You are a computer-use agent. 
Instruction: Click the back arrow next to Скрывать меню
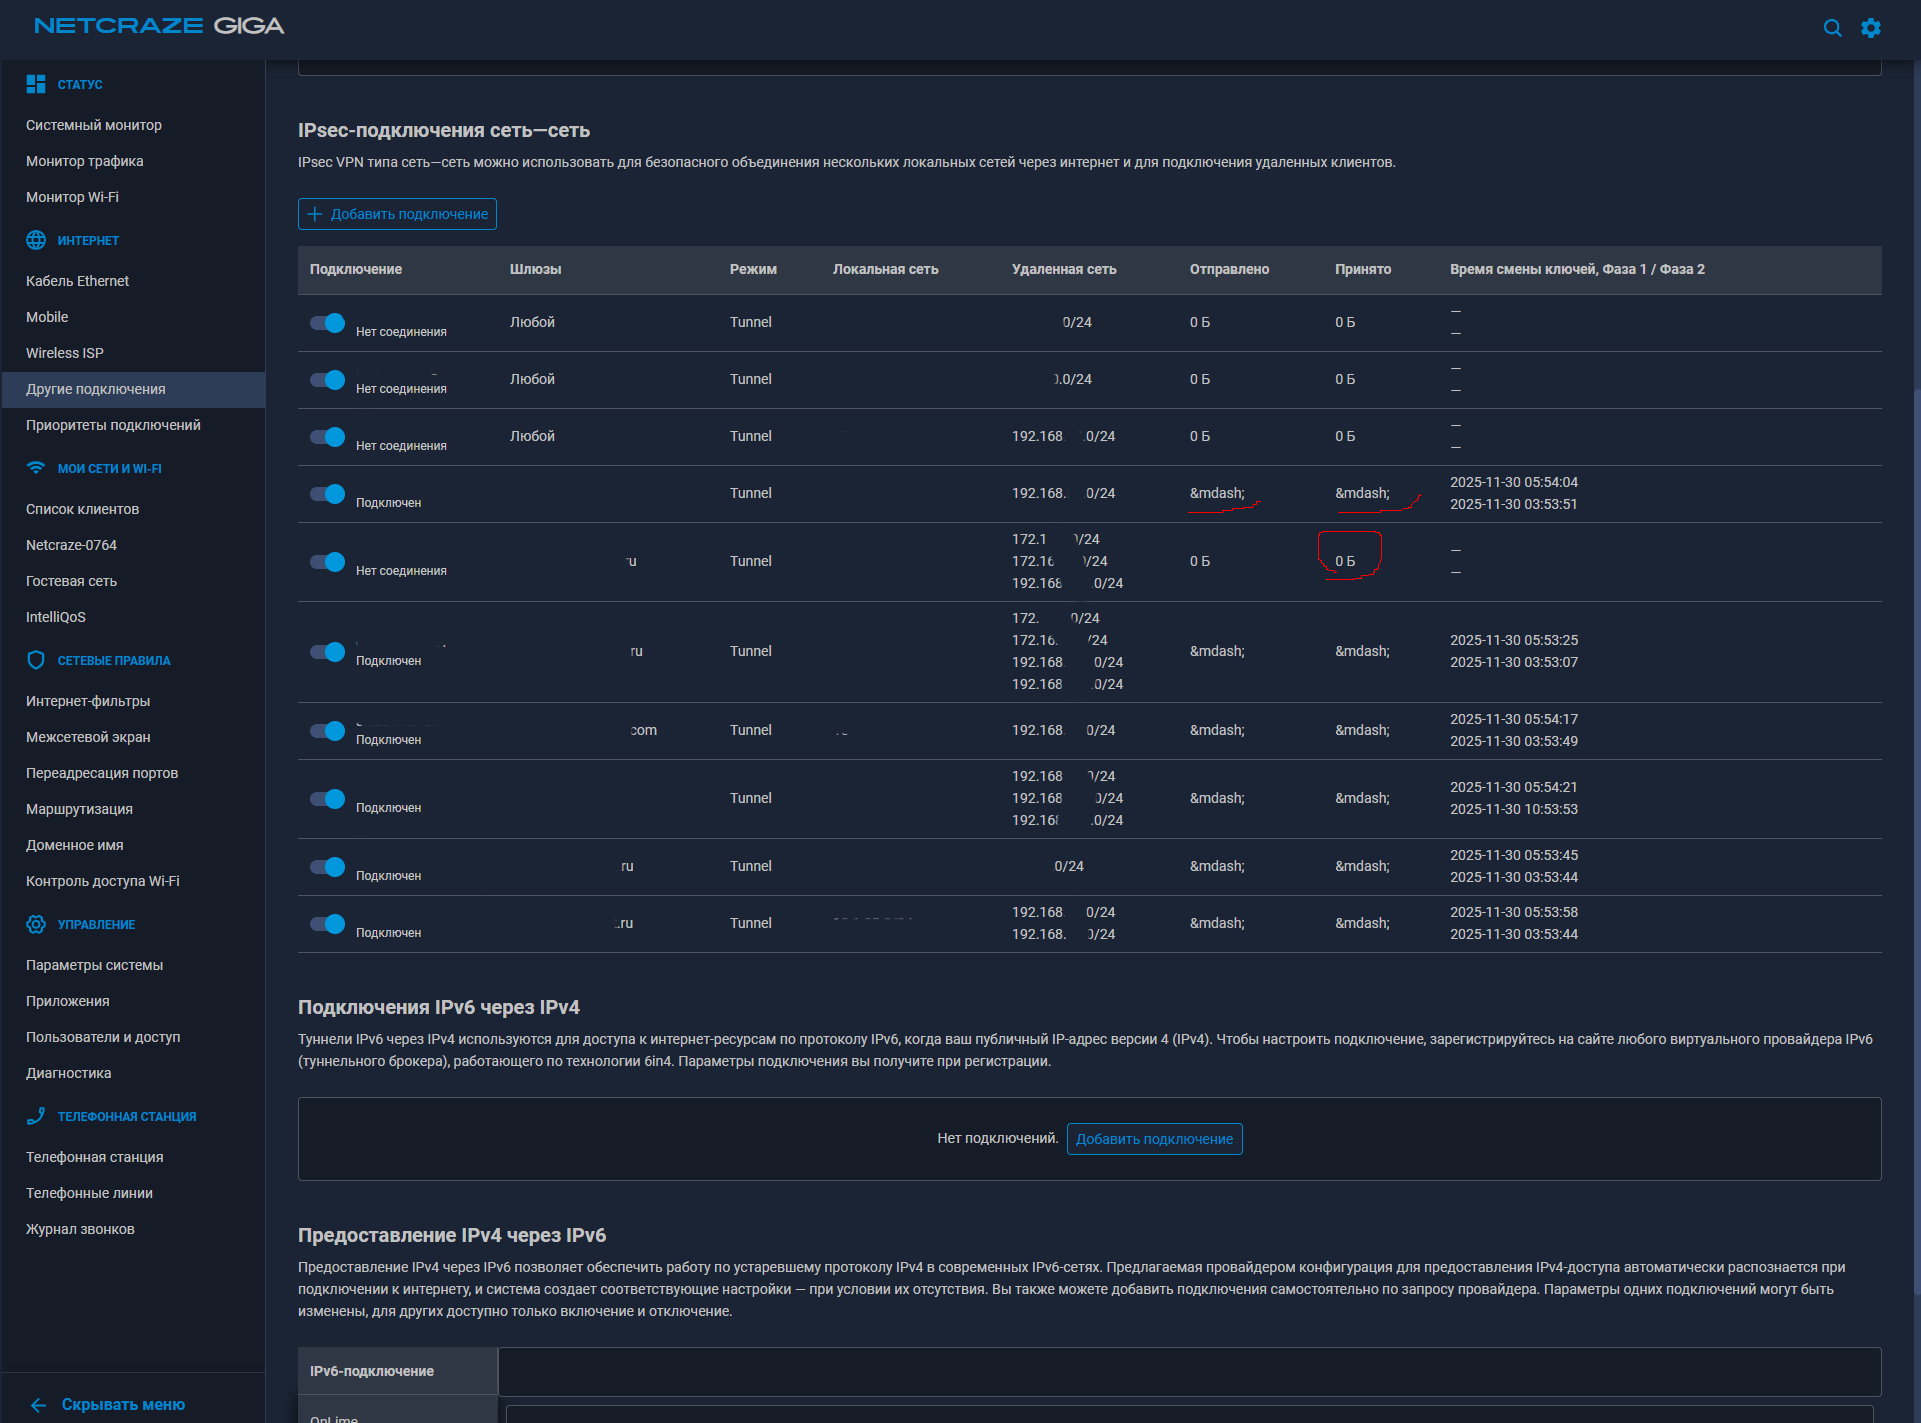[38, 1405]
